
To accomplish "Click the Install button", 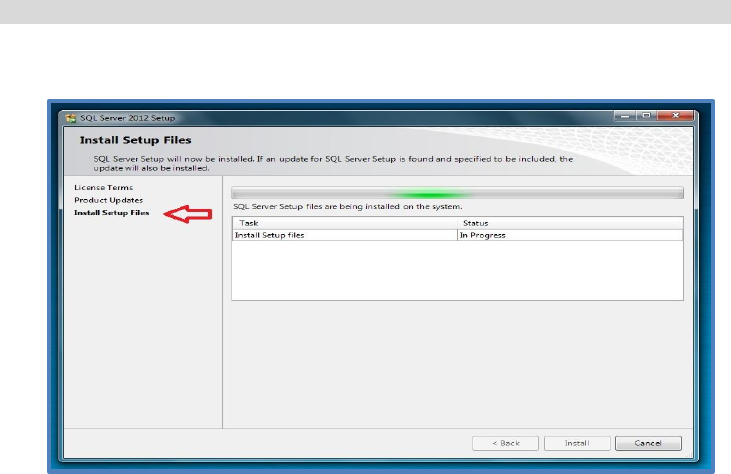I will tap(577, 443).
